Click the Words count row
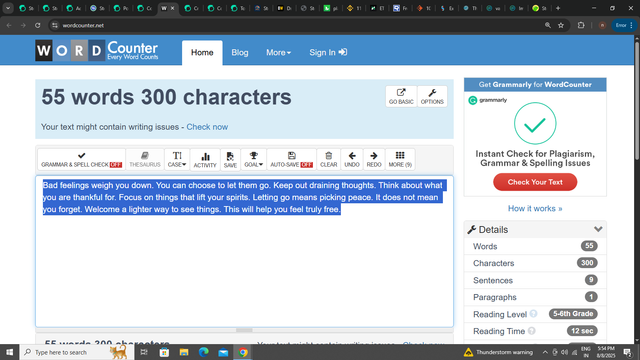The width and height of the screenshot is (640, 360). (535, 246)
